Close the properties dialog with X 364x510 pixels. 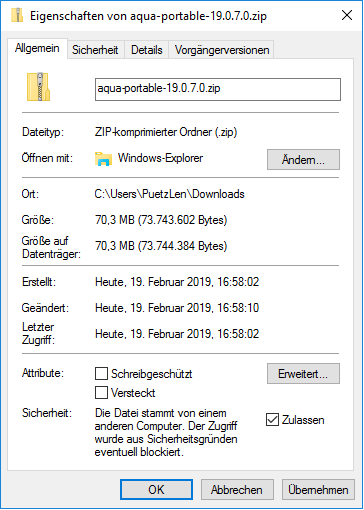[347, 15]
